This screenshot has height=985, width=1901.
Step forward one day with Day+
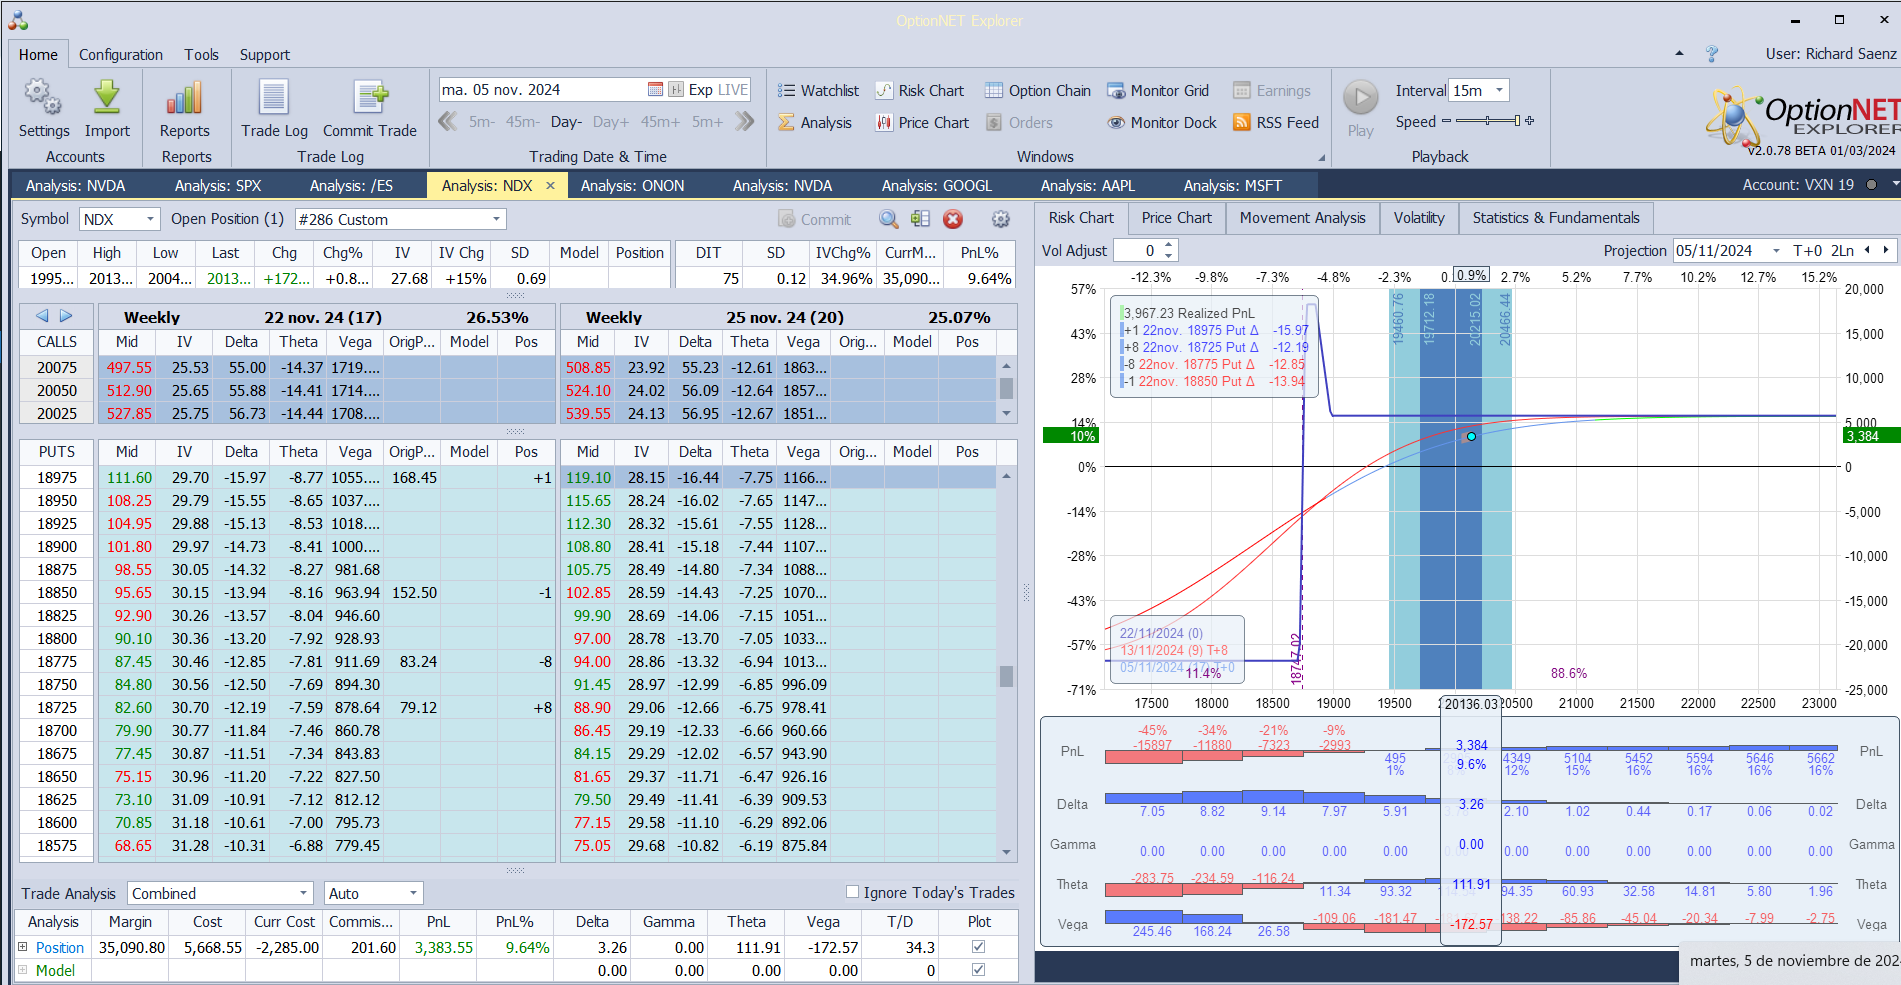pyautogui.click(x=611, y=122)
